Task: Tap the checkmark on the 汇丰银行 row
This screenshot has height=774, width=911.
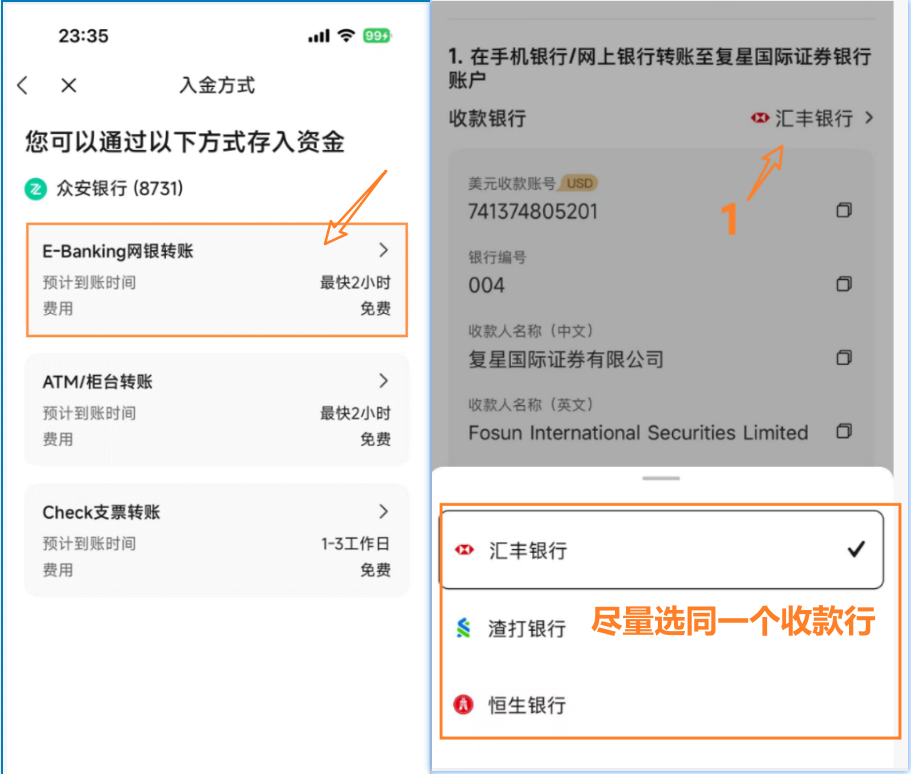Action: tap(856, 549)
